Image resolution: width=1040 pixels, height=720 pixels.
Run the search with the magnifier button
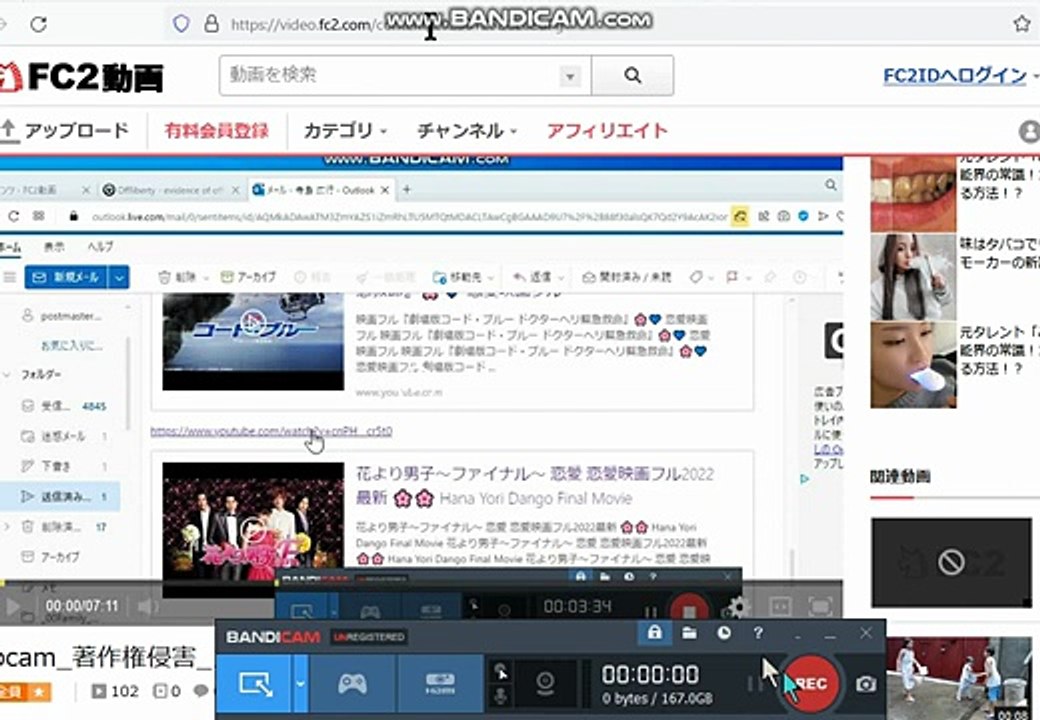[x=632, y=76]
